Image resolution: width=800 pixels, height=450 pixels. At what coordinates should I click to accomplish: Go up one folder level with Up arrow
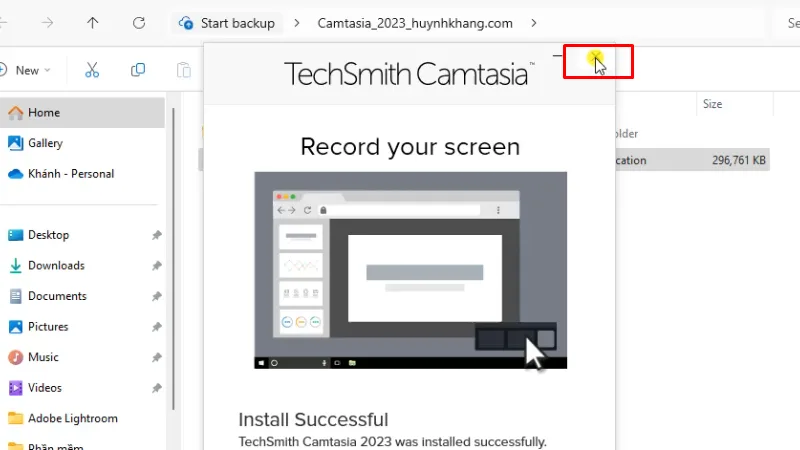click(93, 22)
